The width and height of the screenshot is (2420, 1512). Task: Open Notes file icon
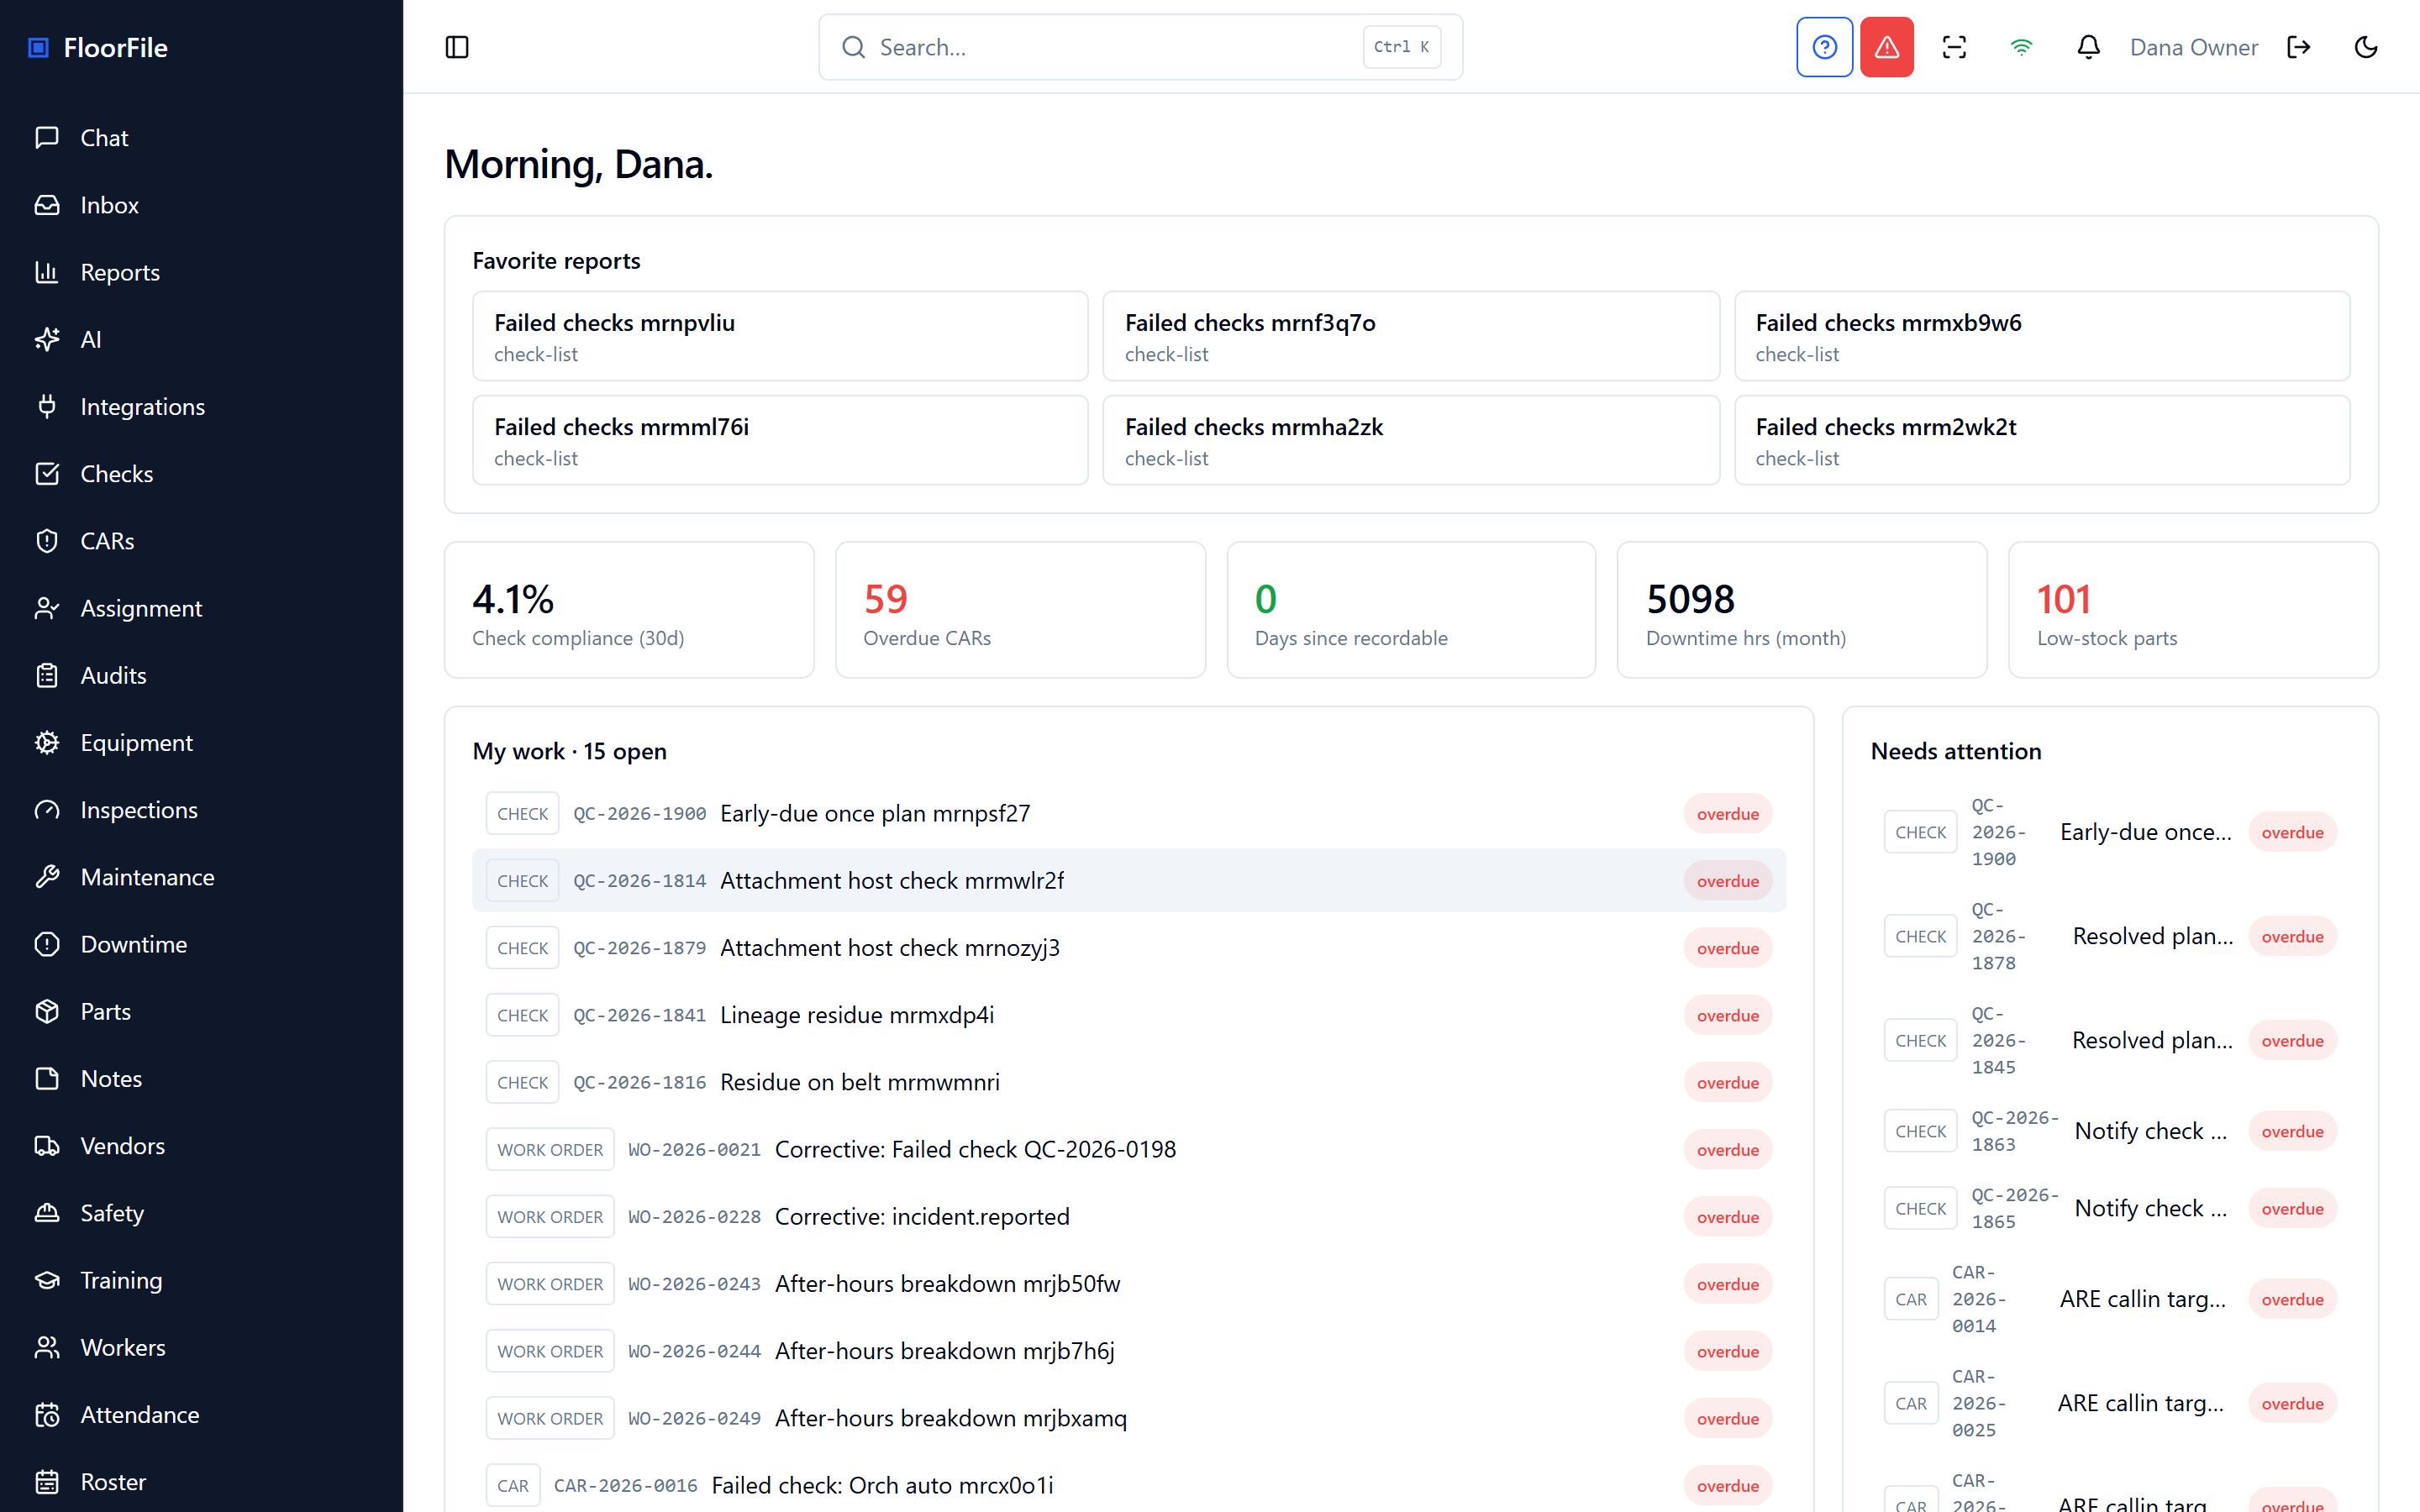click(47, 1078)
